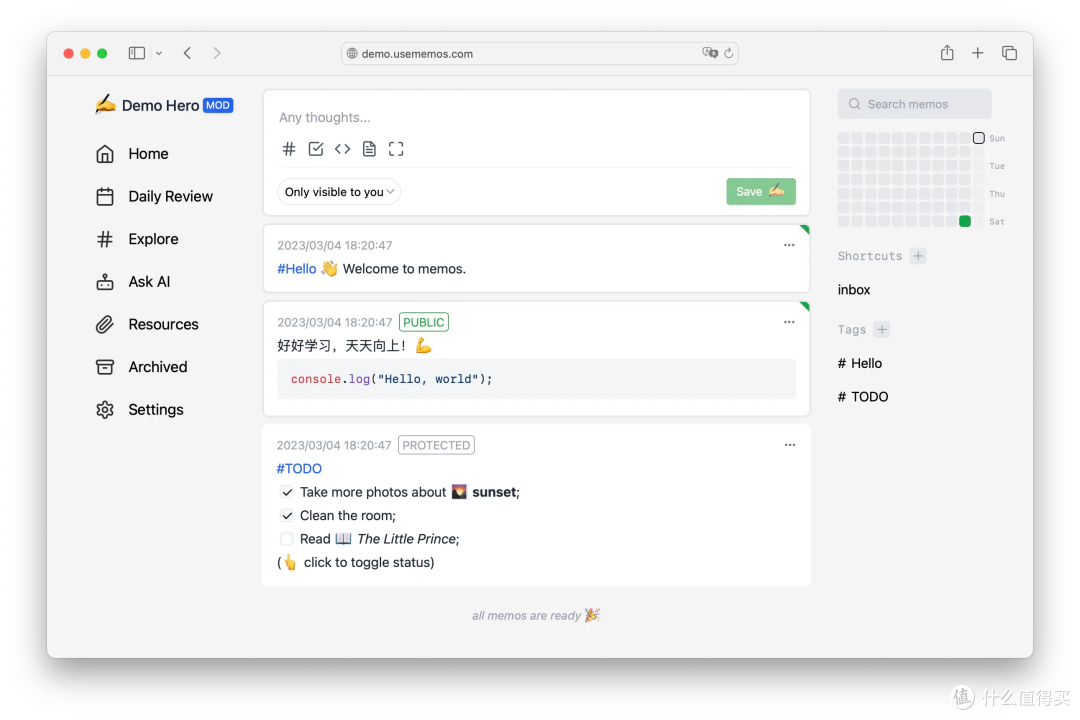1080x720 pixels.
Task: Click the PUBLIC visibility badge
Action: pos(424,322)
